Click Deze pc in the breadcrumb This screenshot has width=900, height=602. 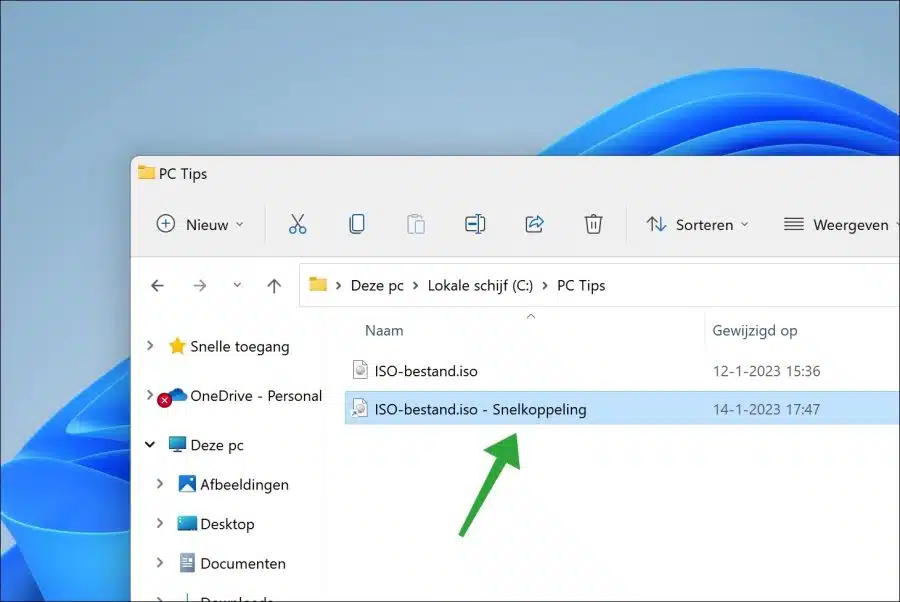click(x=377, y=285)
